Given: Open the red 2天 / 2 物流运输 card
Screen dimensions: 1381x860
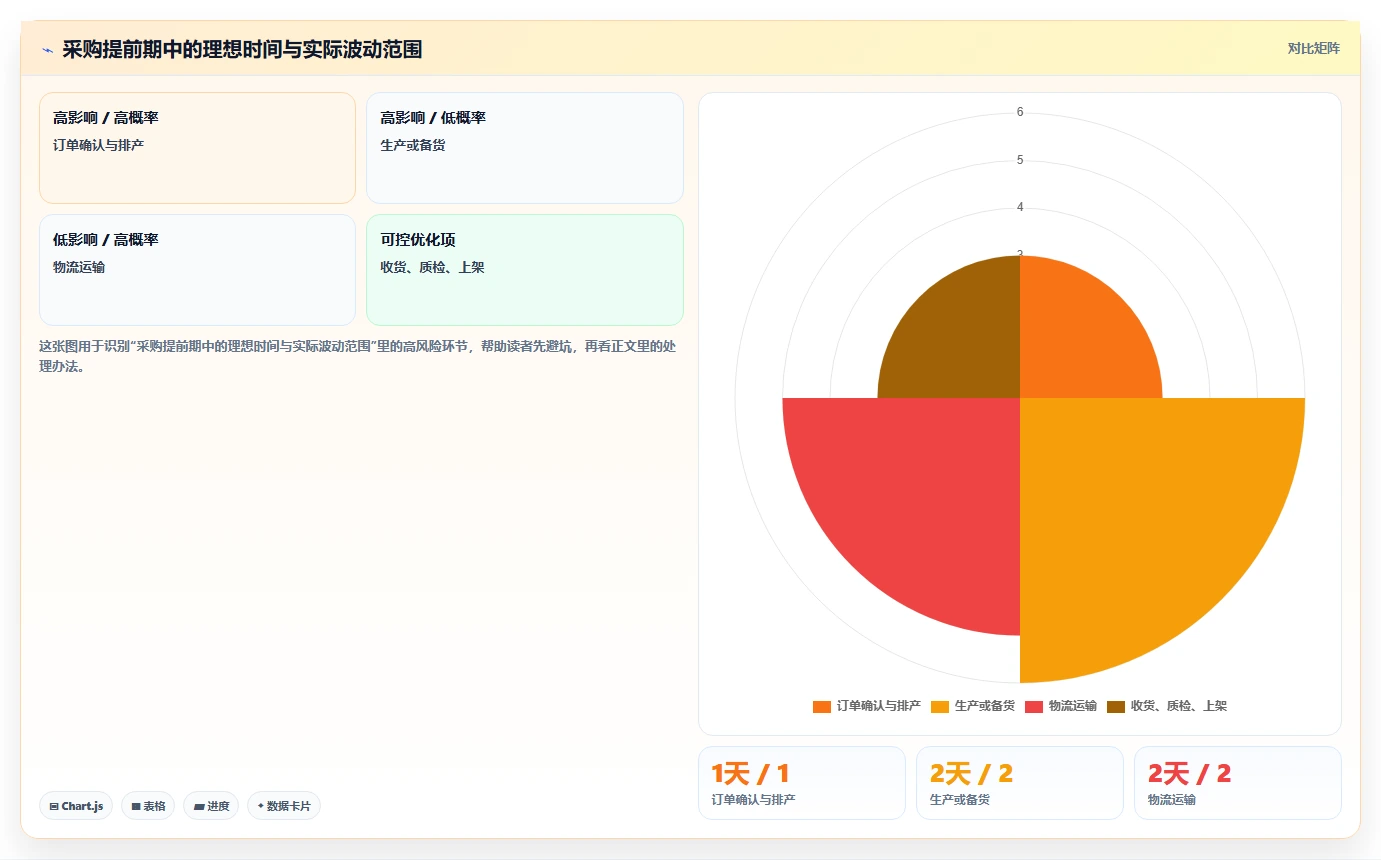Looking at the screenshot, I should [1238, 783].
